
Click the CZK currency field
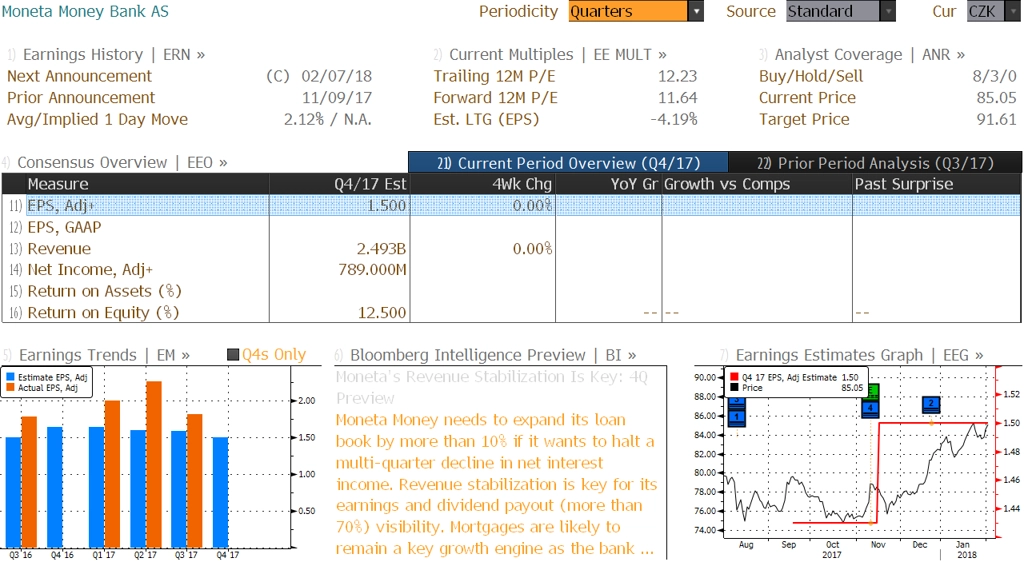(x=987, y=11)
